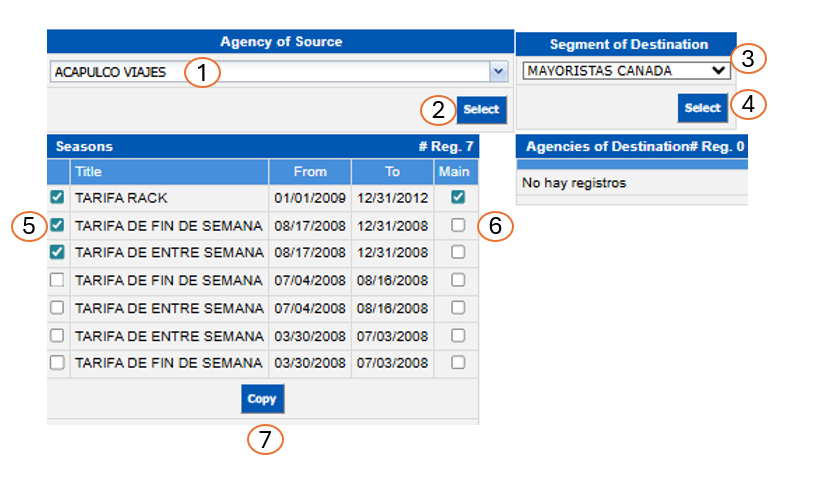Expand the Segment of Destination combo box
Viewport: 813px width, 478px height.
[626, 71]
